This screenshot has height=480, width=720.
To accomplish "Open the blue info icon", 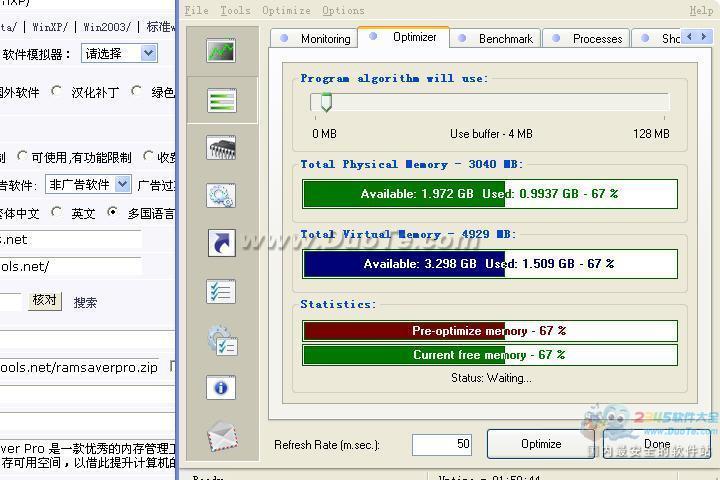I will click(221, 387).
